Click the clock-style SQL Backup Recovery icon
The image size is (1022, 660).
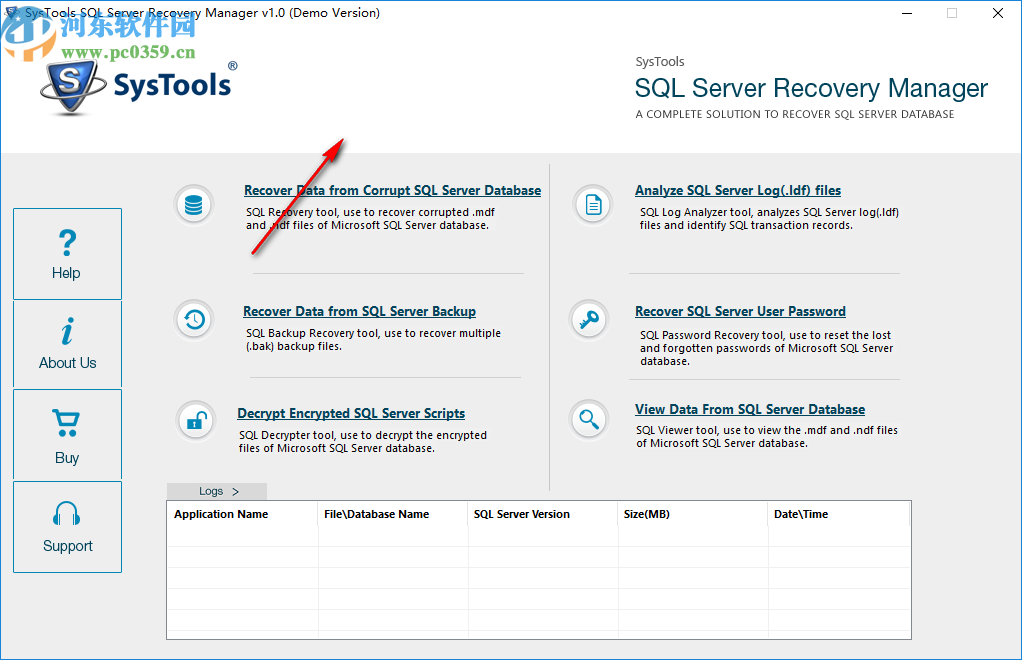tap(193, 319)
